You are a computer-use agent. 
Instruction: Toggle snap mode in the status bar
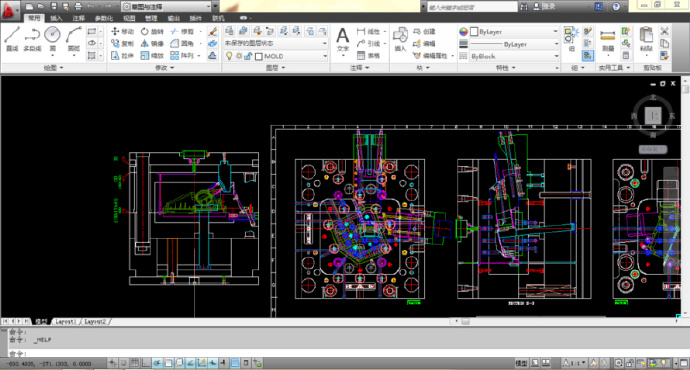[x=124, y=363]
